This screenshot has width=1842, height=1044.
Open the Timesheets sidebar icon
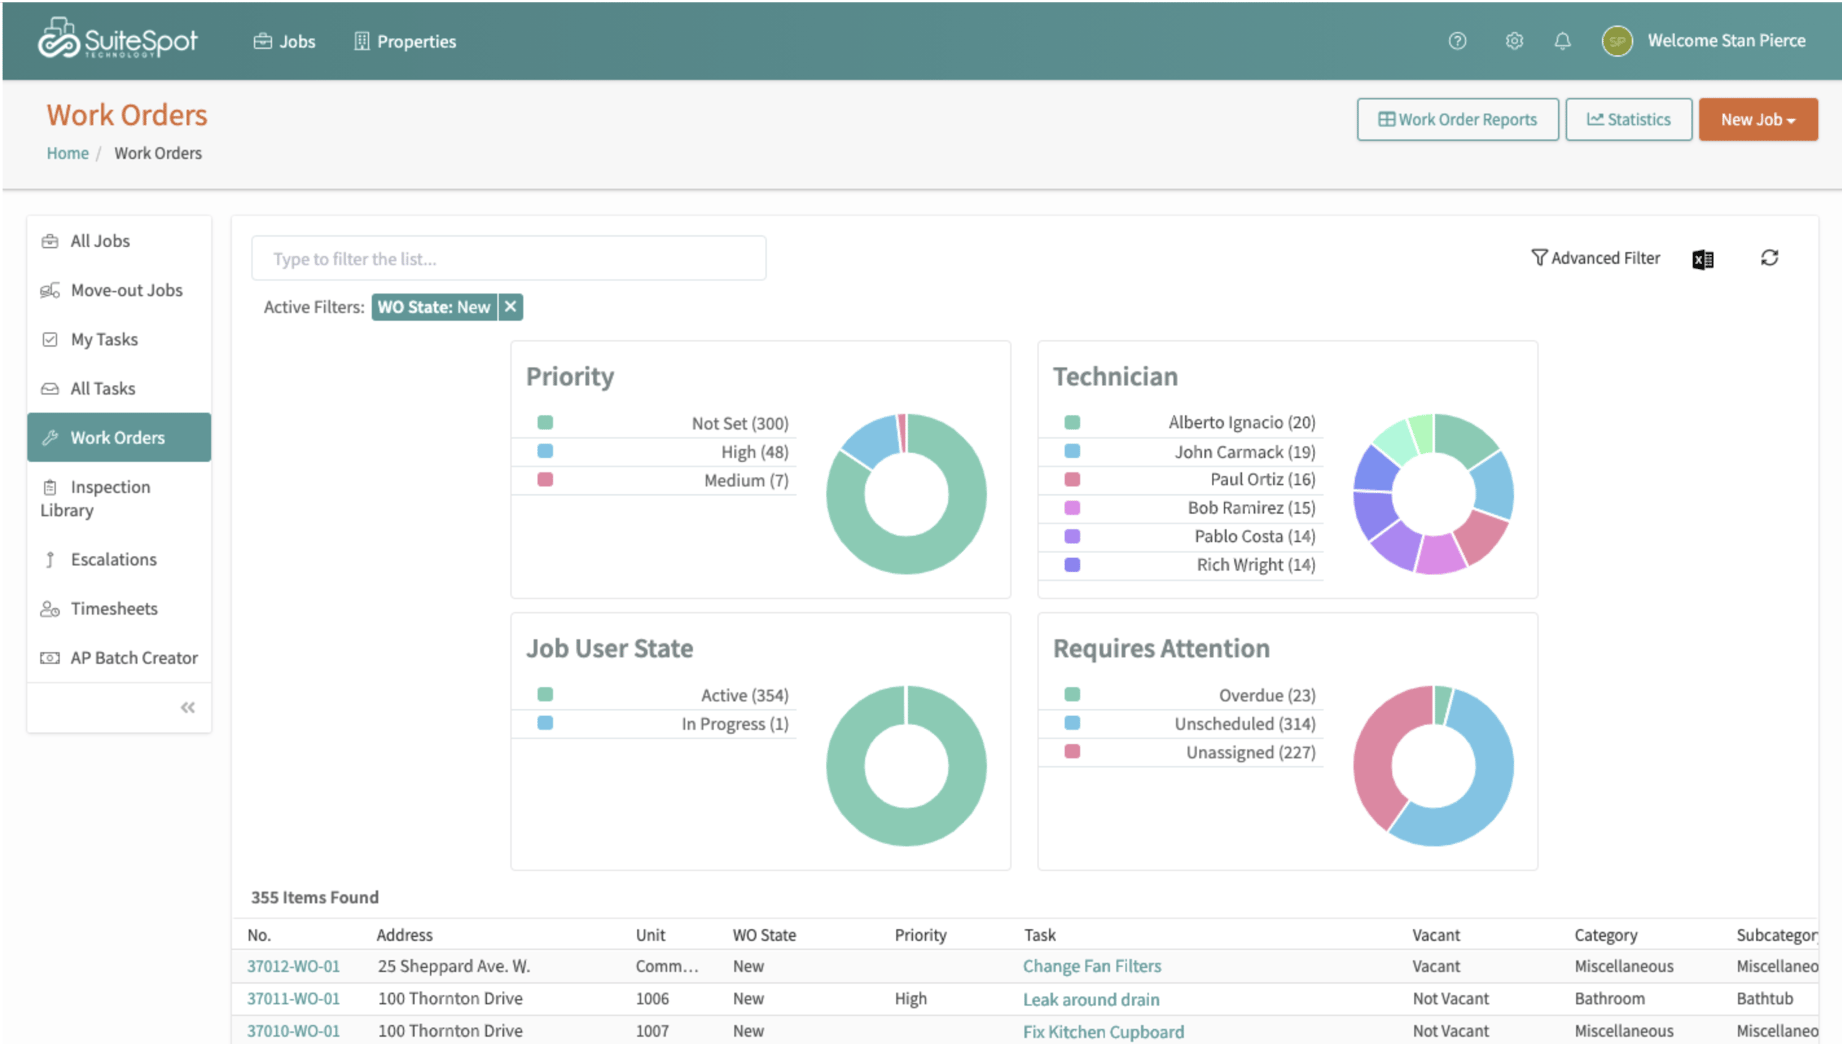point(50,608)
